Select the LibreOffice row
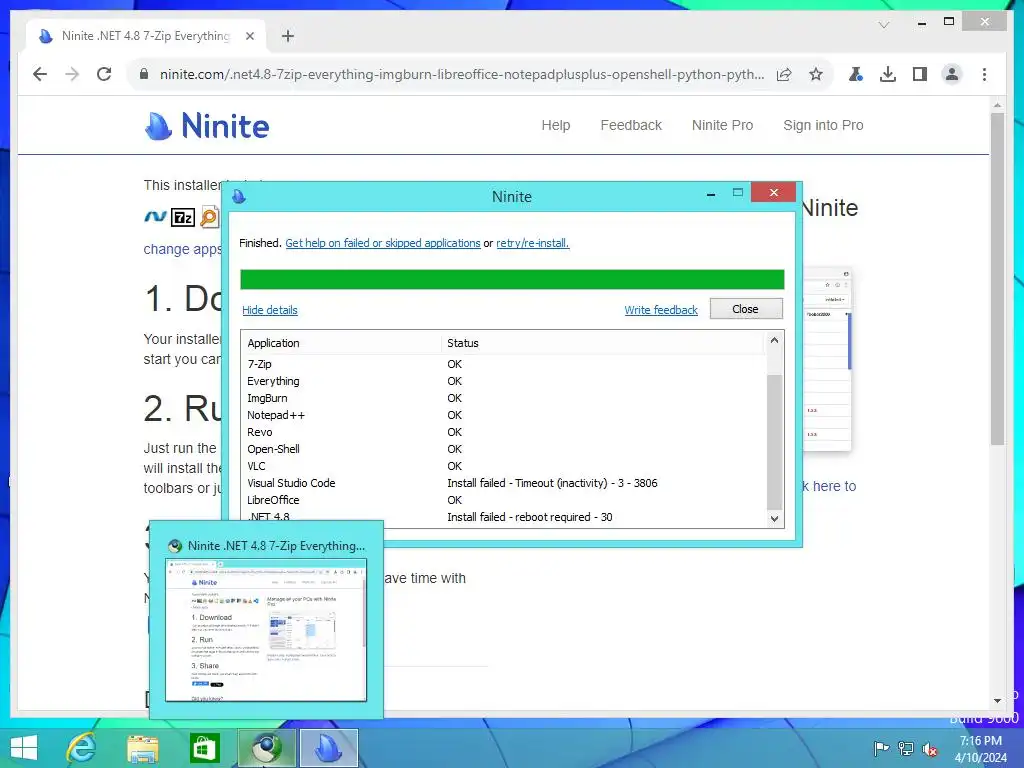The width and height of the screenshot is (1024, 768). [x=504, y=500]
